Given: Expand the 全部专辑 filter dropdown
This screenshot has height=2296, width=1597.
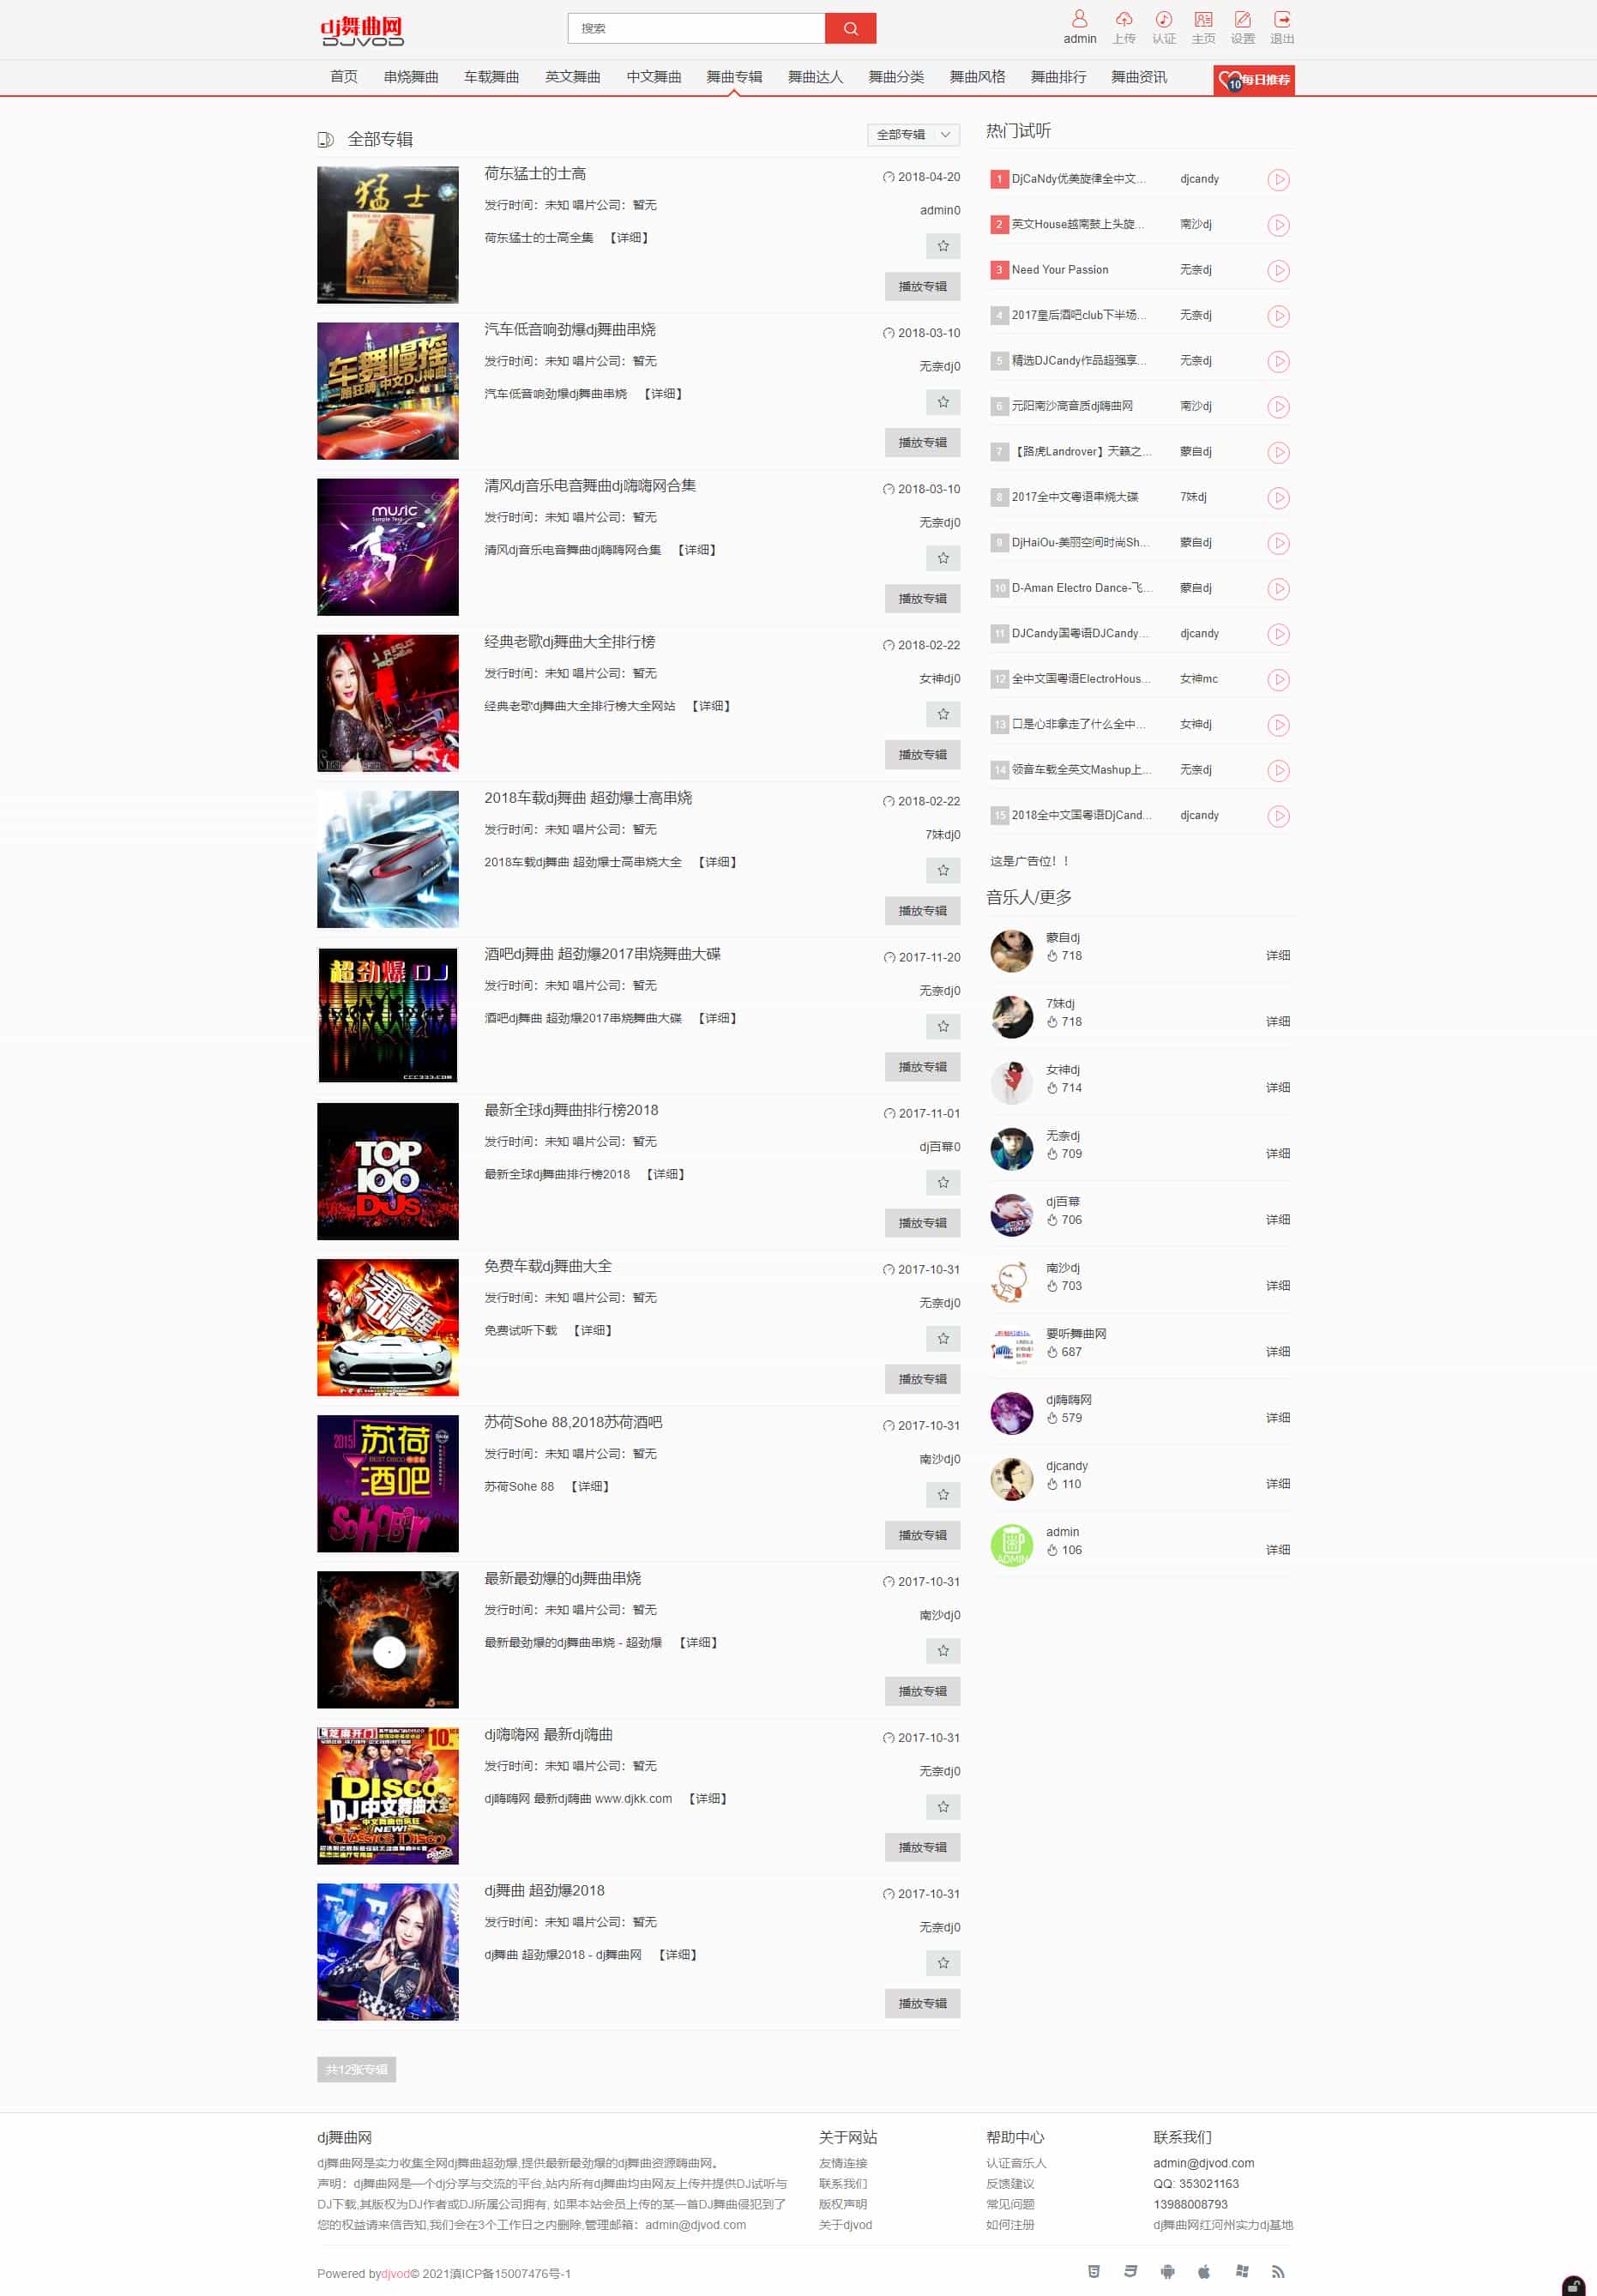Looking at the screenshot, I should (913, 134).
